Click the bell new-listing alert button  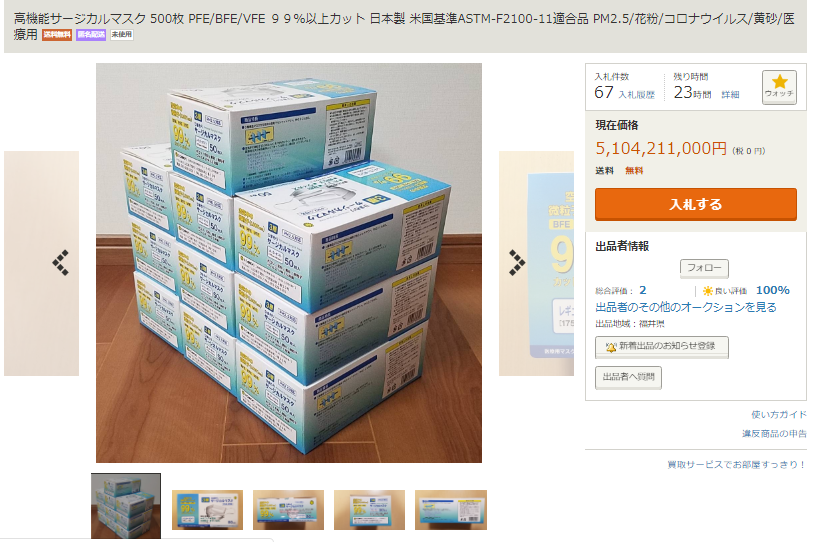(662, 347)
